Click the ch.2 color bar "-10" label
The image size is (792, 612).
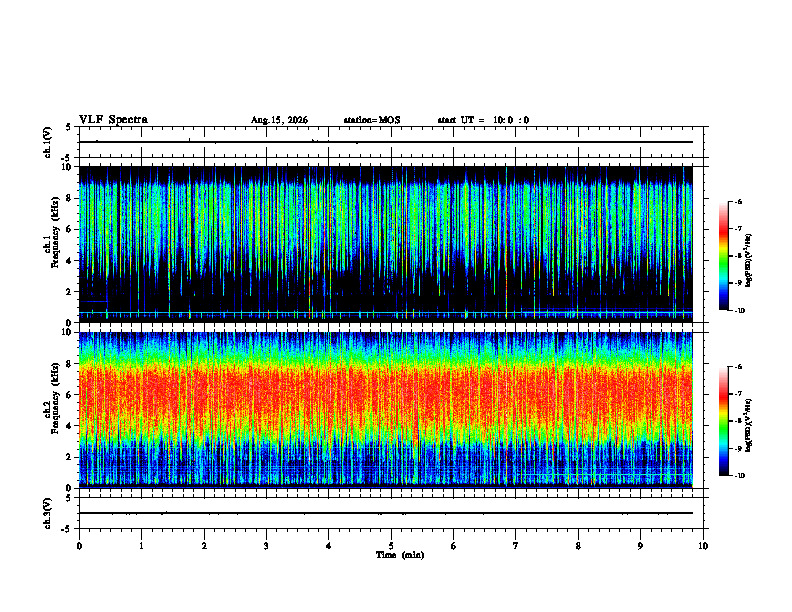pyautogui.click(x=739, y=476)
